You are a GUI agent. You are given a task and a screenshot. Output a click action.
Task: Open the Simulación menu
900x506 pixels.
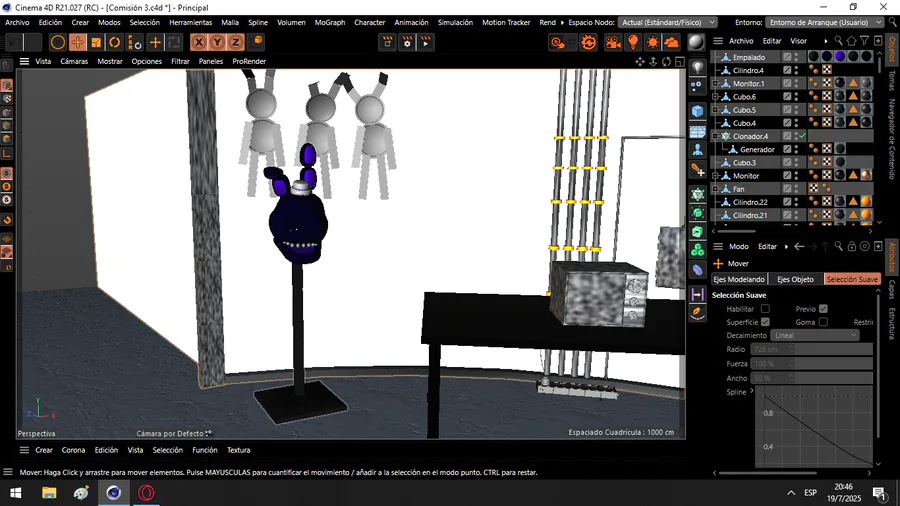455,22
